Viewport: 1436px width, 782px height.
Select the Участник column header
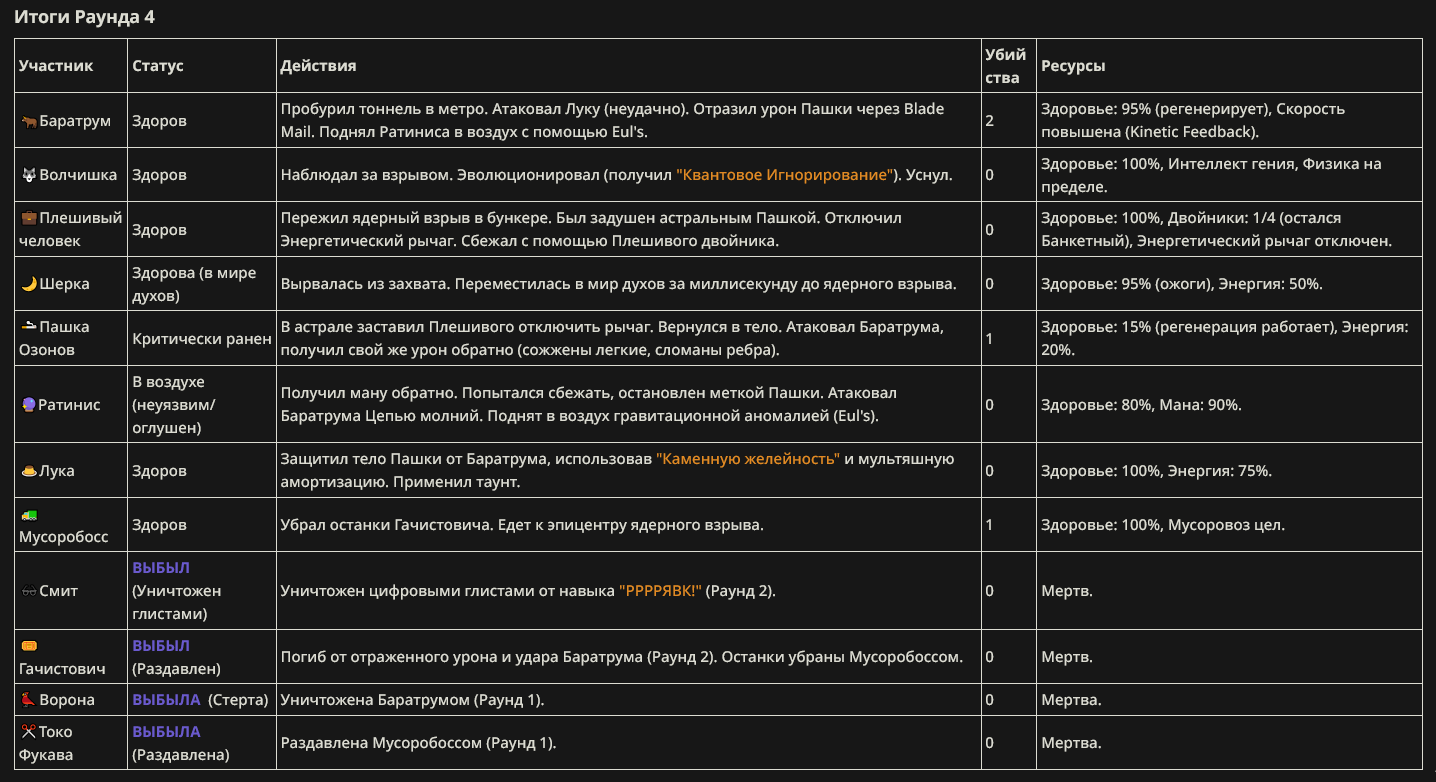(56, 66)
